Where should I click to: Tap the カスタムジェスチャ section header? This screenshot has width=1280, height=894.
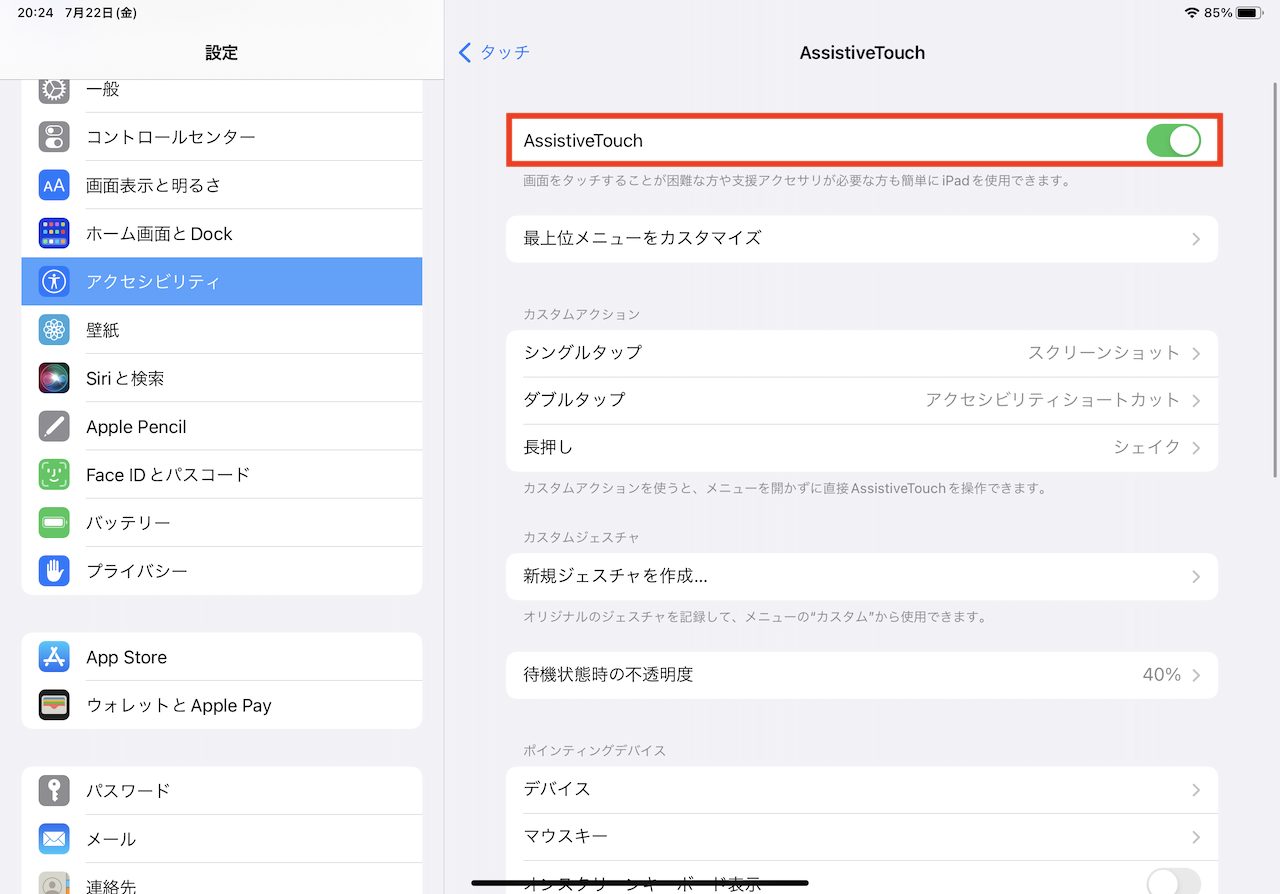(x=582, y=537)
